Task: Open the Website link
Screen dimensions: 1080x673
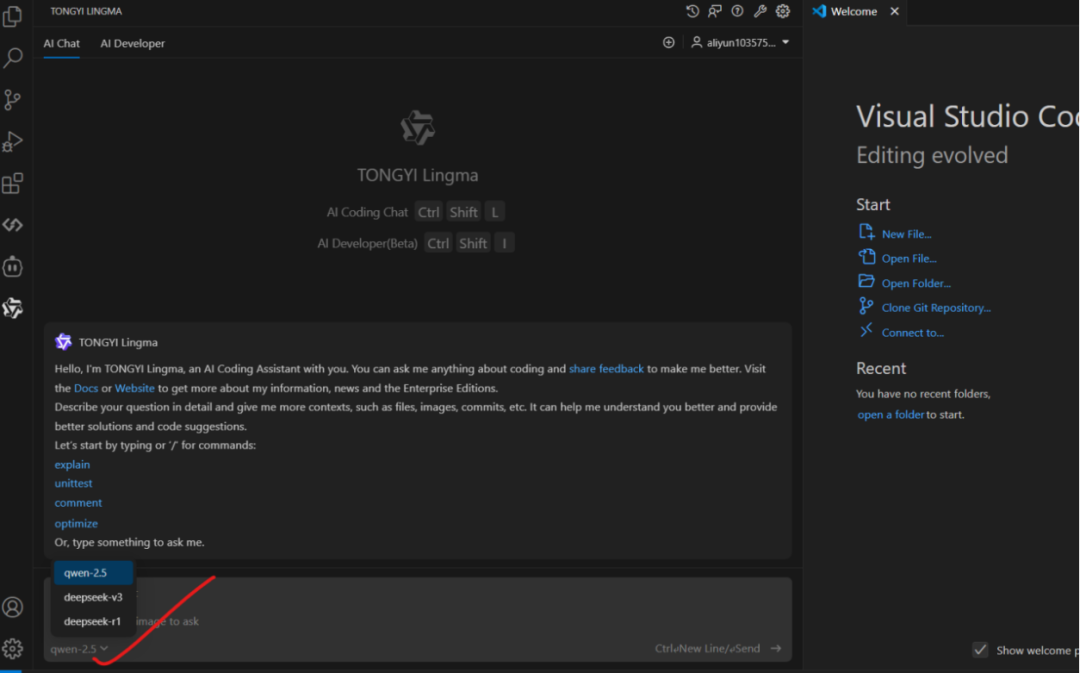Action: (134, 388)
